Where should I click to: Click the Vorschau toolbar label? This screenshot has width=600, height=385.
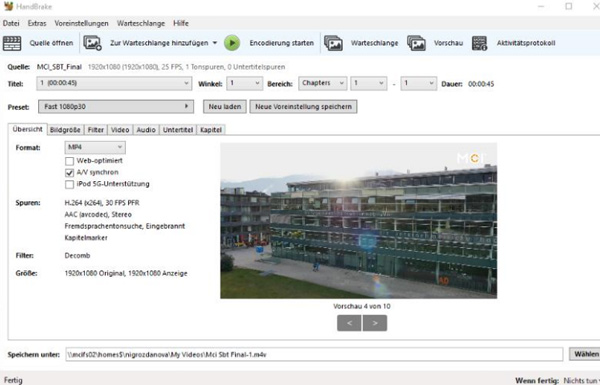pos(448,43)
